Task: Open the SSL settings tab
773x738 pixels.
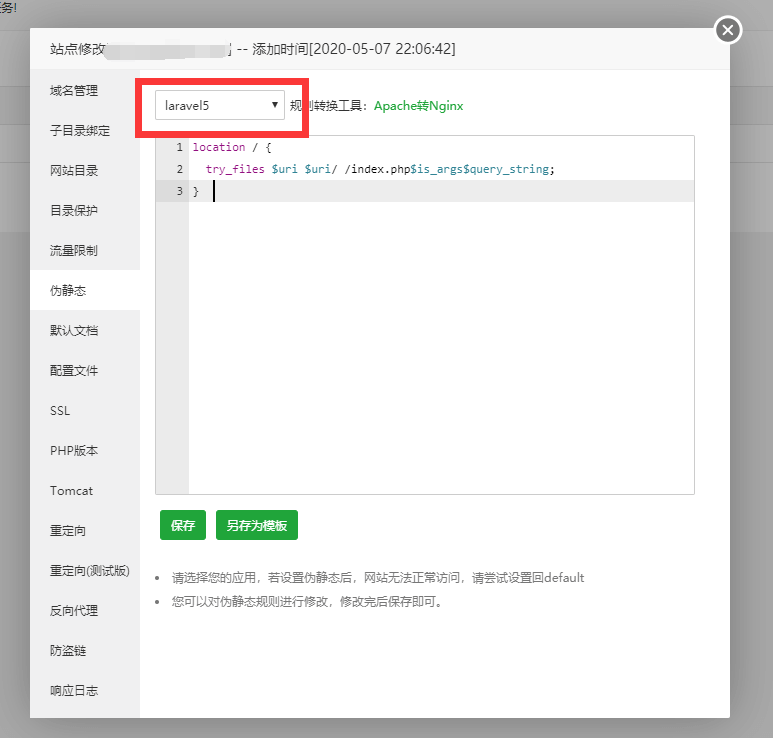Action: [60, 411]
